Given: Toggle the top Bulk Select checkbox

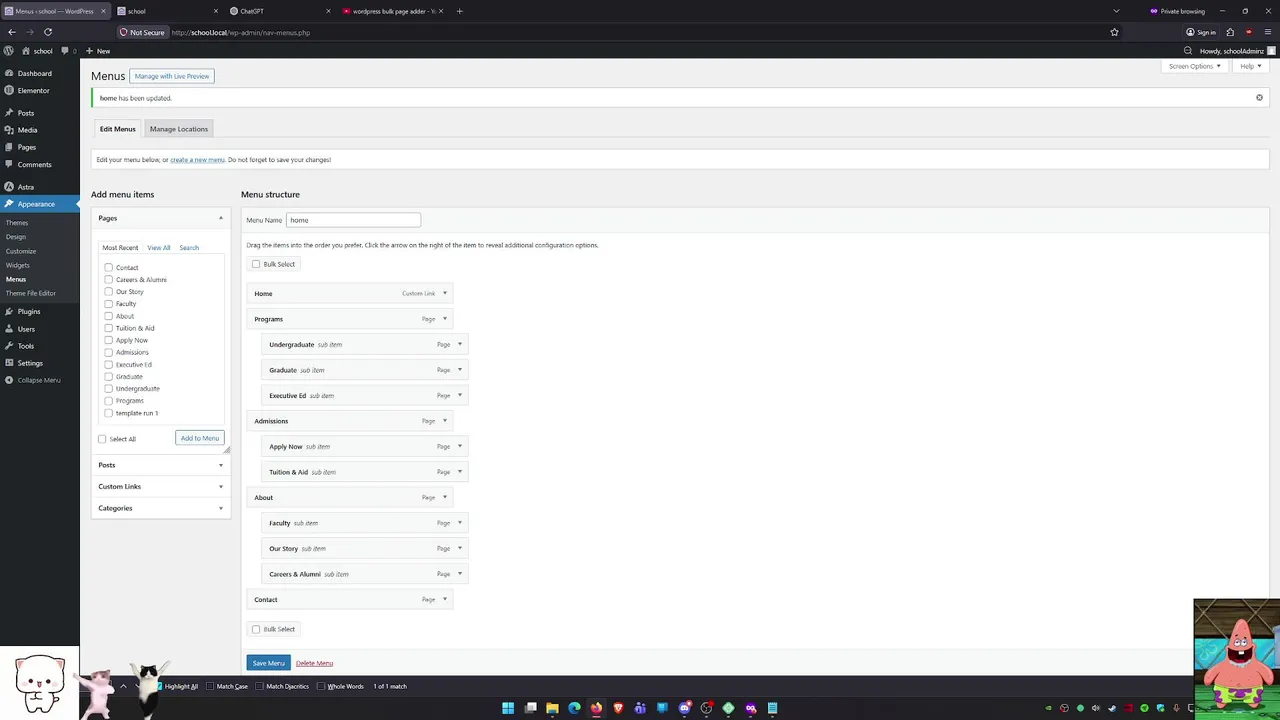Looking at the screenshot, I should pyautogui.click(x=256, y=264).
